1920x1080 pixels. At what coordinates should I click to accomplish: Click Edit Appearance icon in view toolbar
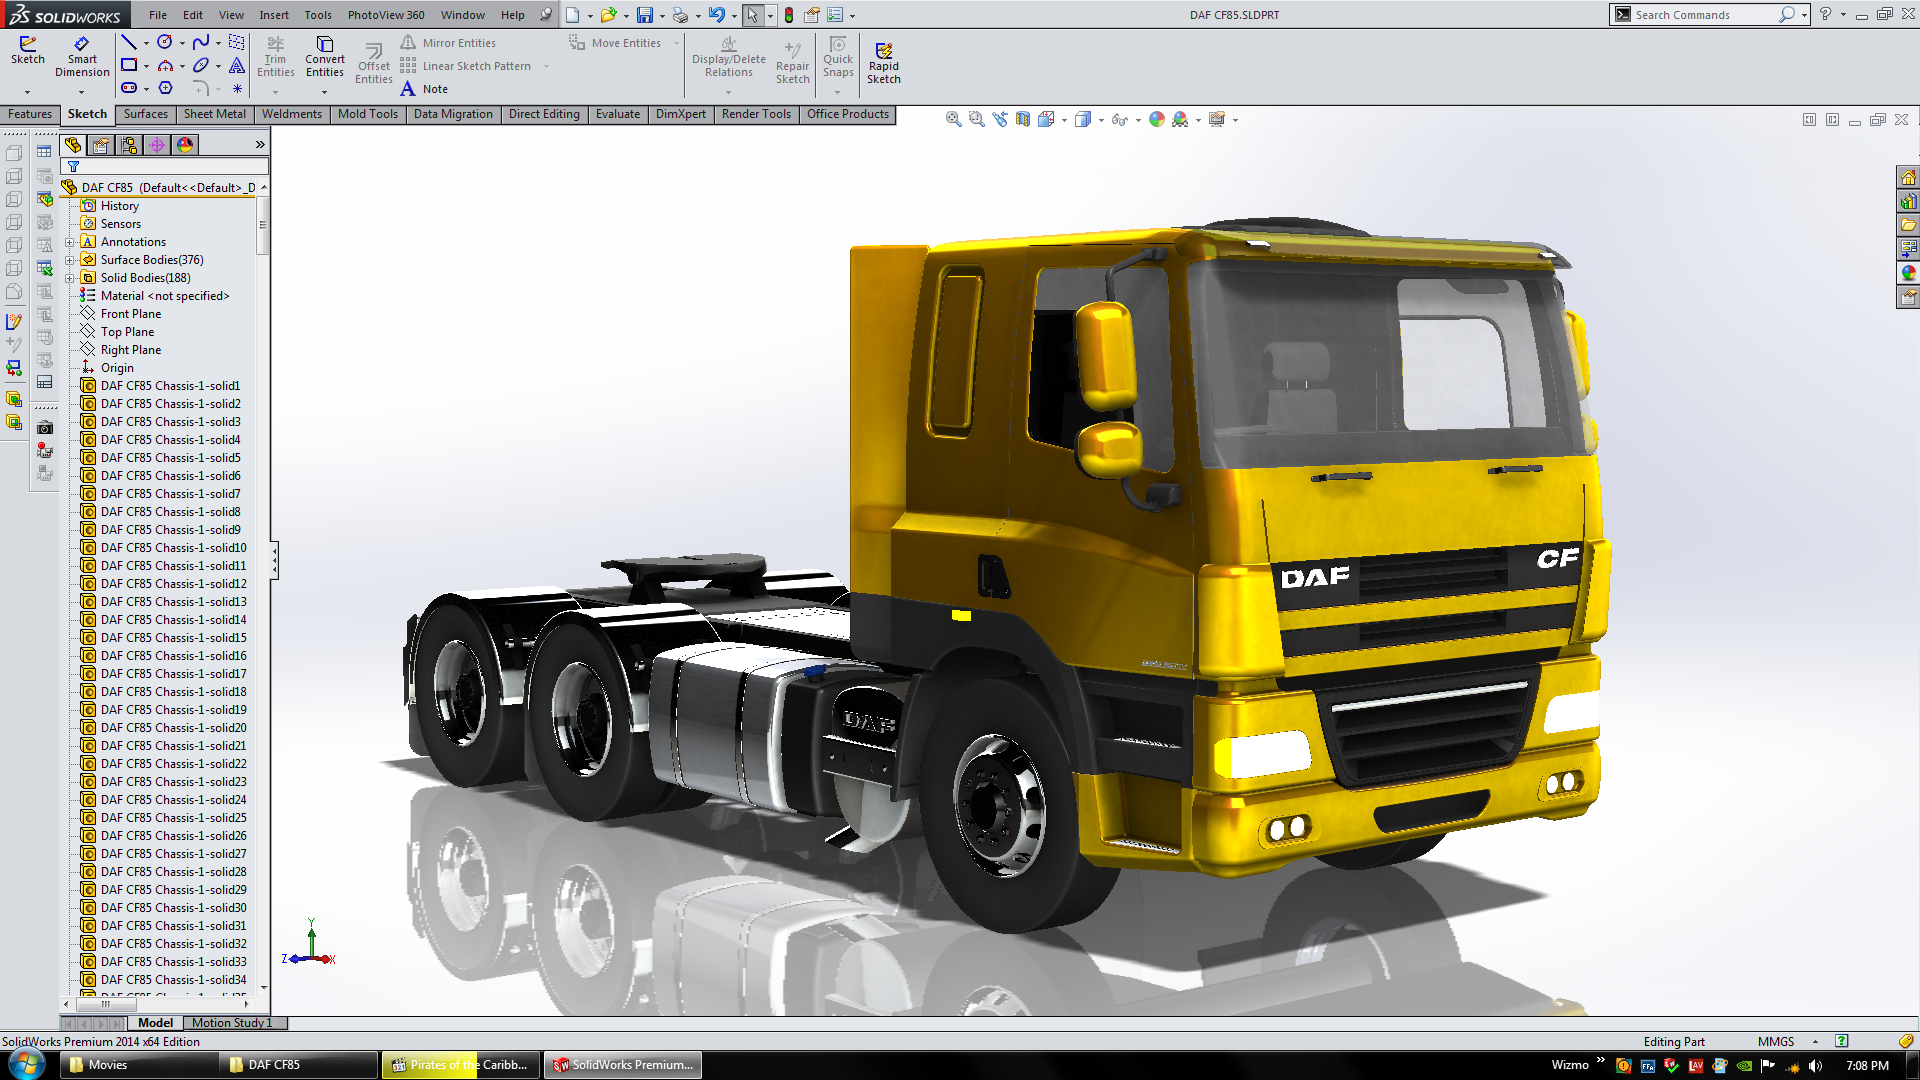pyautogui.click(x=1157, y=119)
